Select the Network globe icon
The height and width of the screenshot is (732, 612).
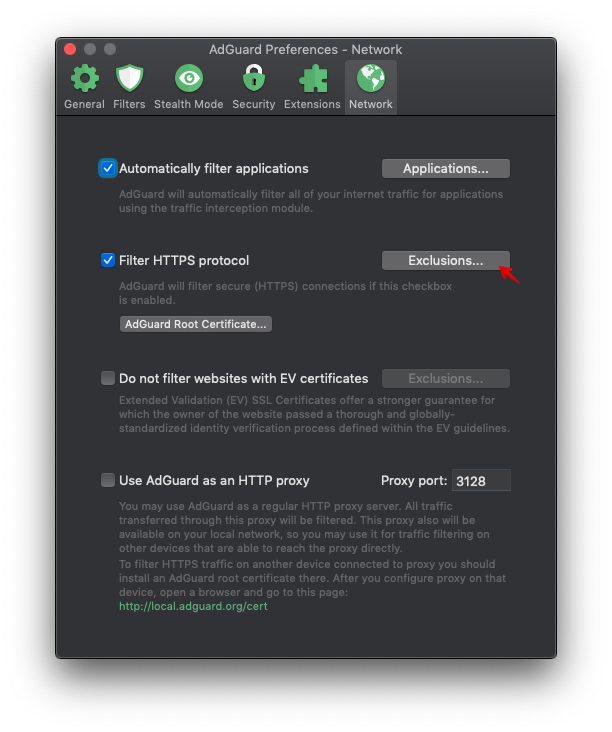pyautogui.click(x=370, y=79)
